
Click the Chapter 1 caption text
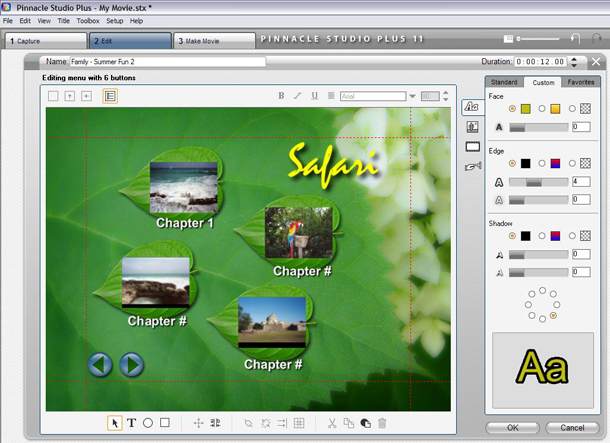185,223
